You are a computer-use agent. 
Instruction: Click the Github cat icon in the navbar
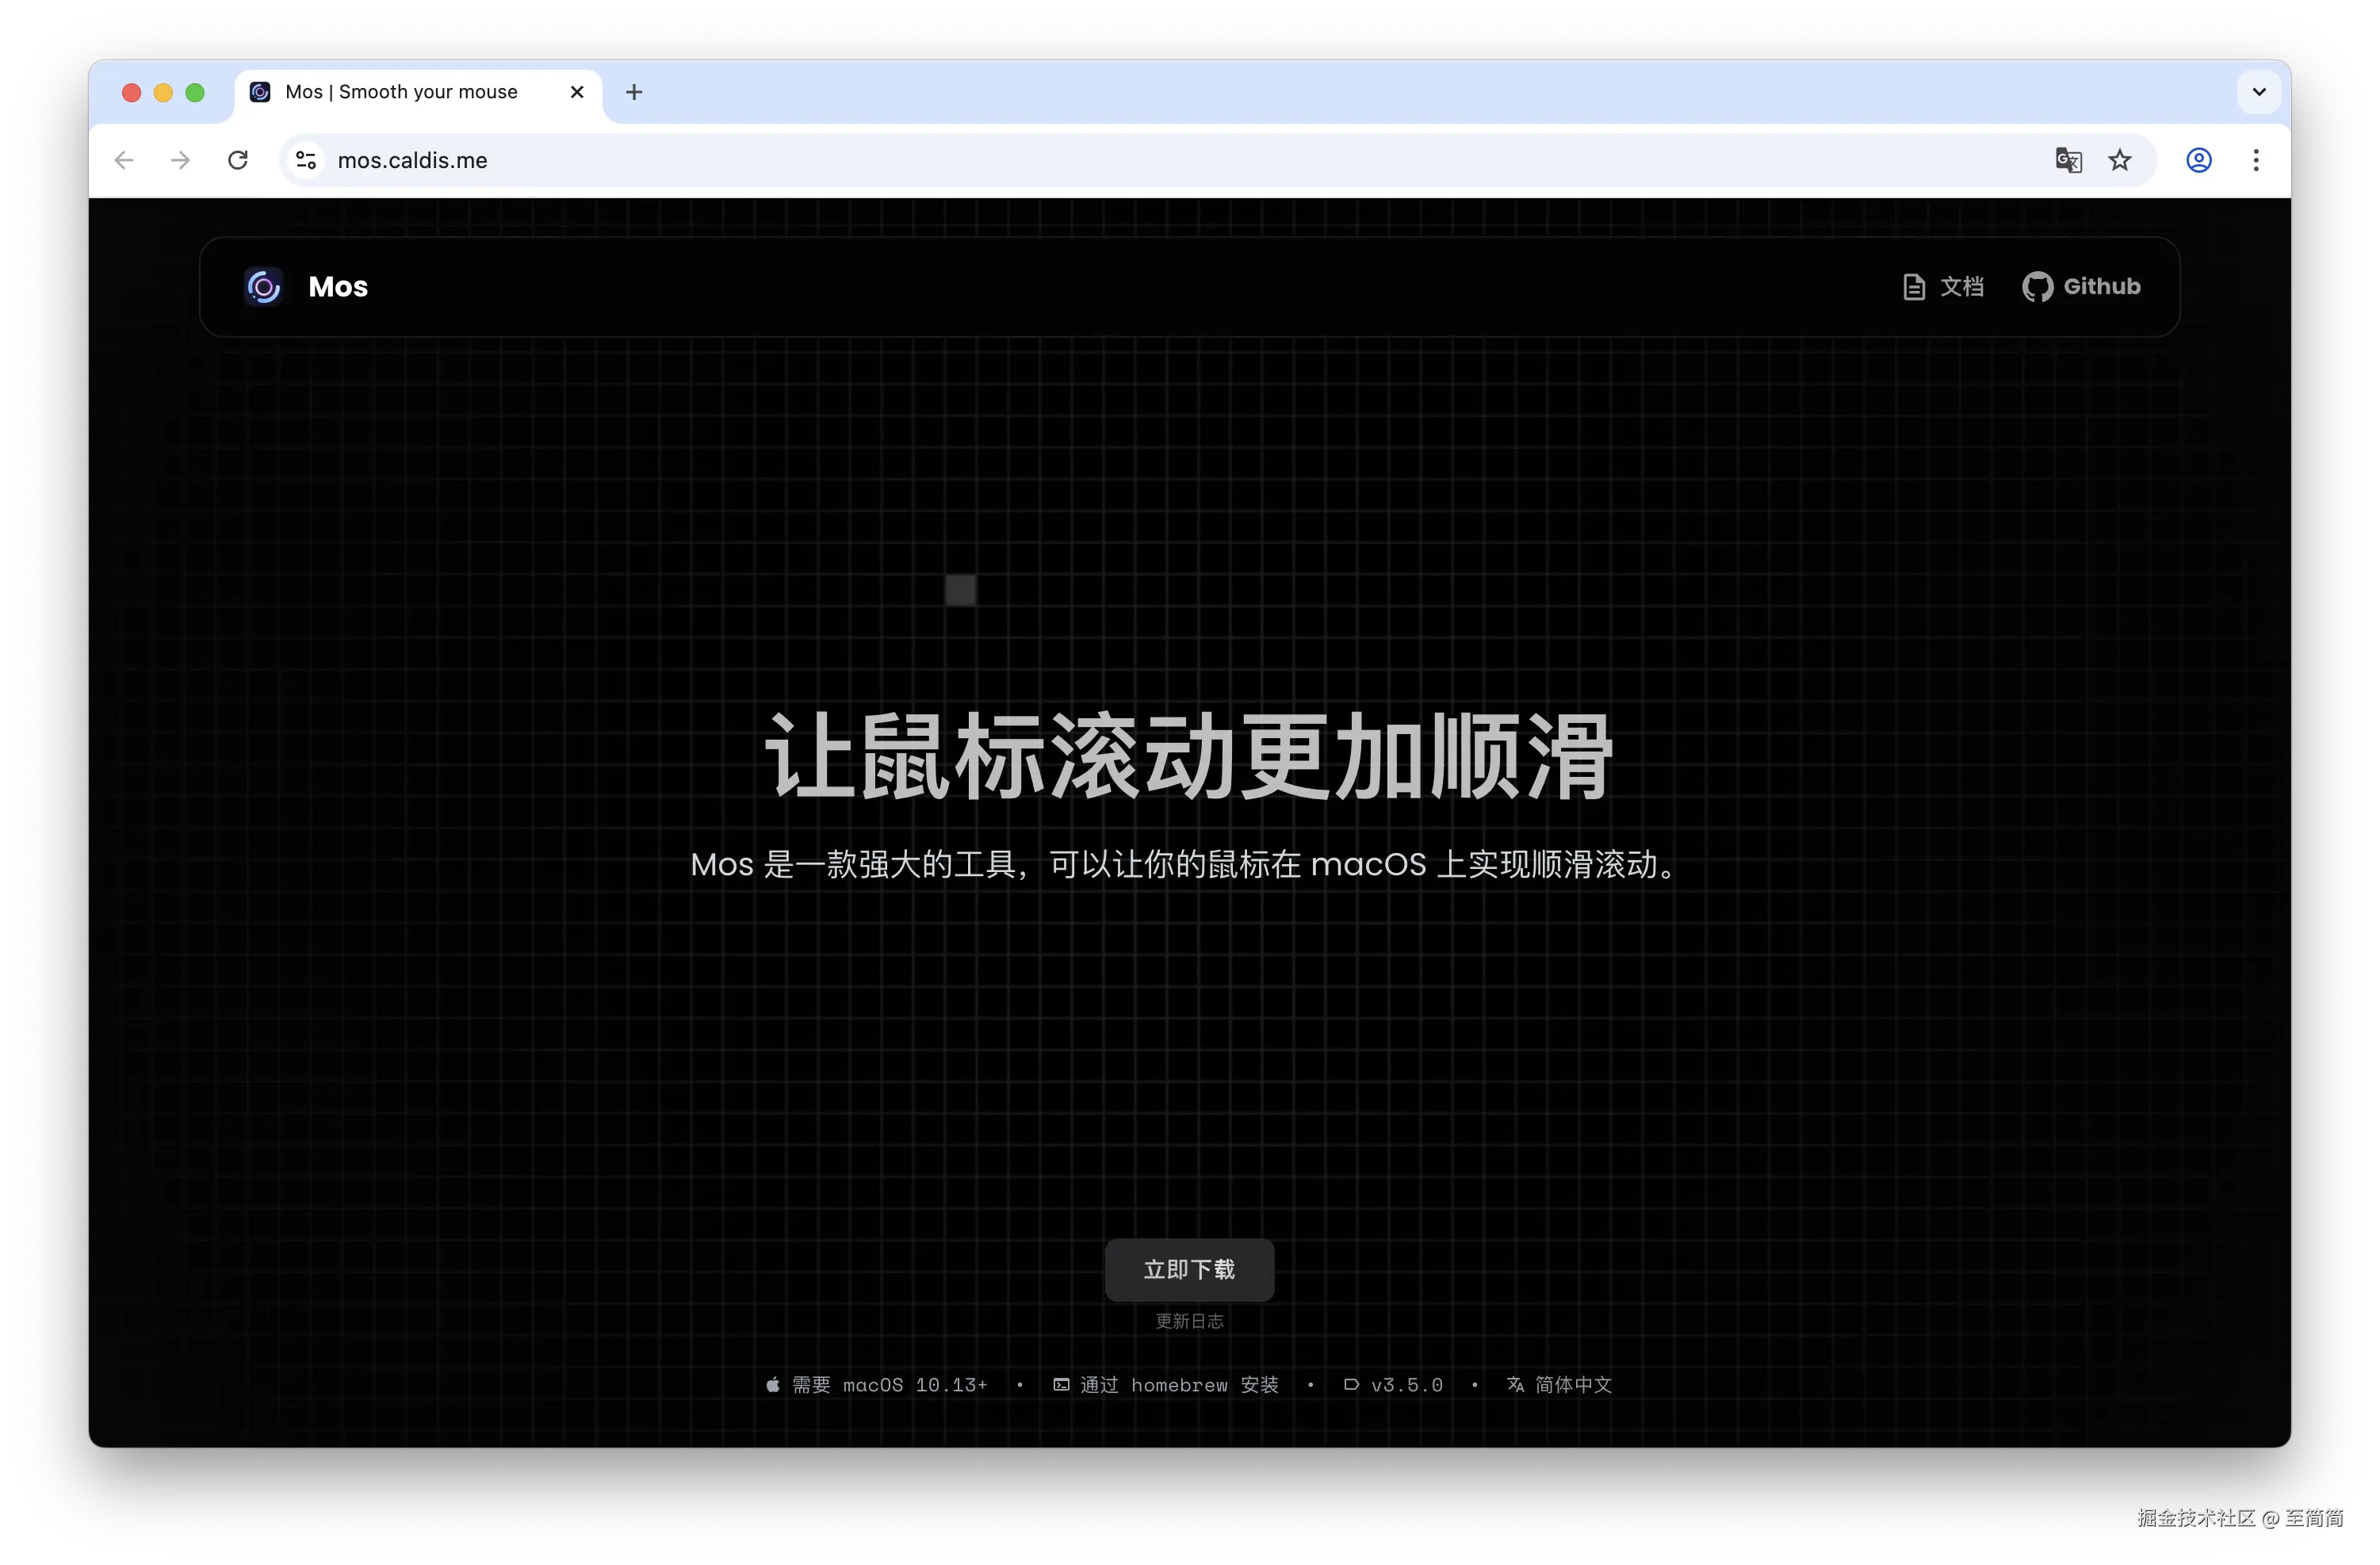click(x=2039, y=287)
